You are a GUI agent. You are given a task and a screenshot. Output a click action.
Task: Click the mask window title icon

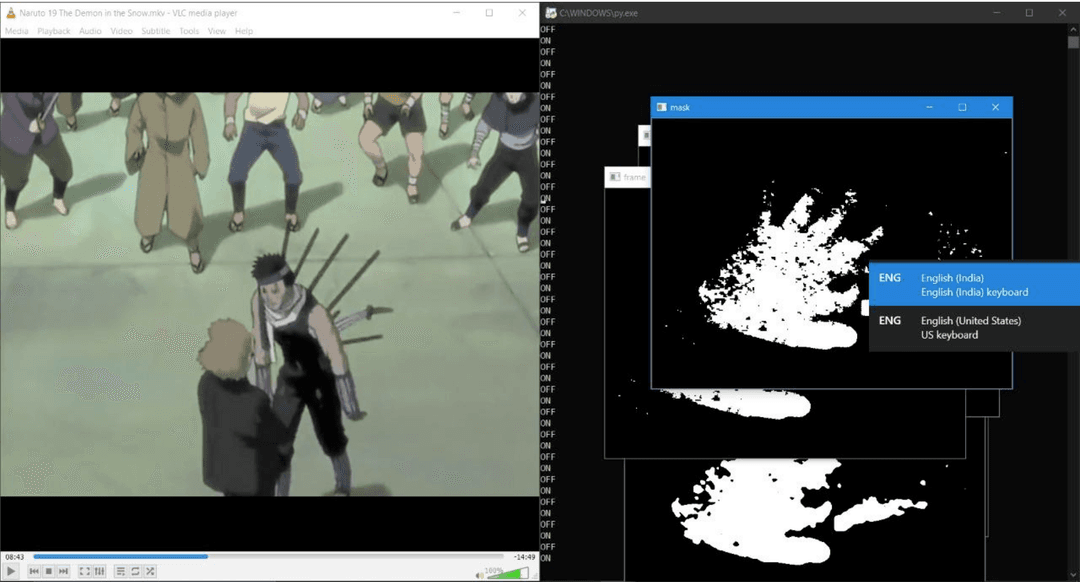(662, 107)
